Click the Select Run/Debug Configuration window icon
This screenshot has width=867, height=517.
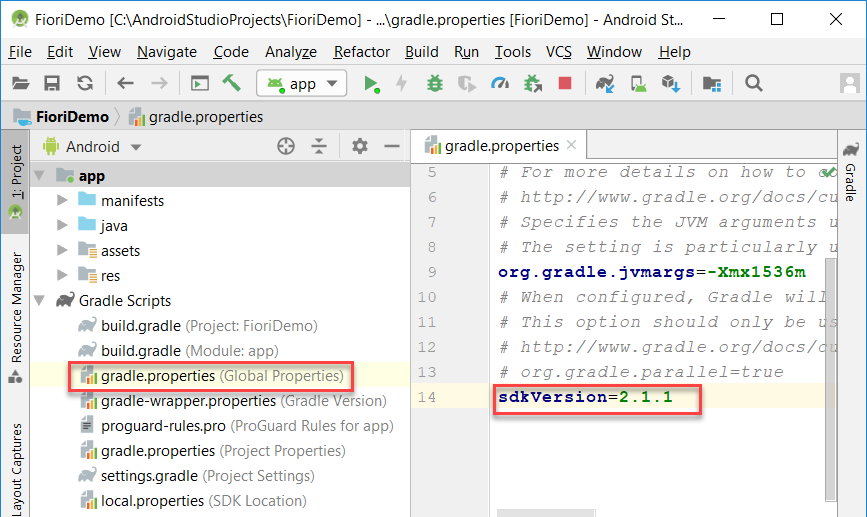[x=200, y=83]
